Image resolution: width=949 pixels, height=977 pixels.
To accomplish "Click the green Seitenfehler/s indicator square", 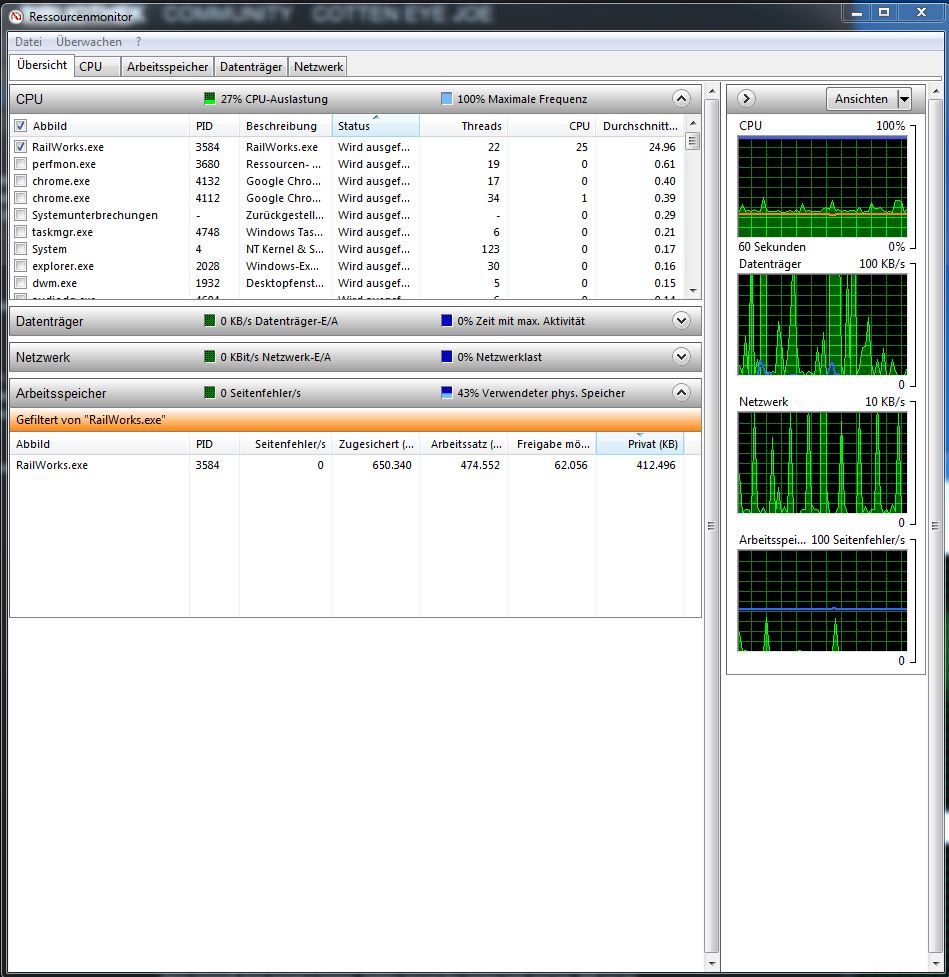I will [209, 393].
